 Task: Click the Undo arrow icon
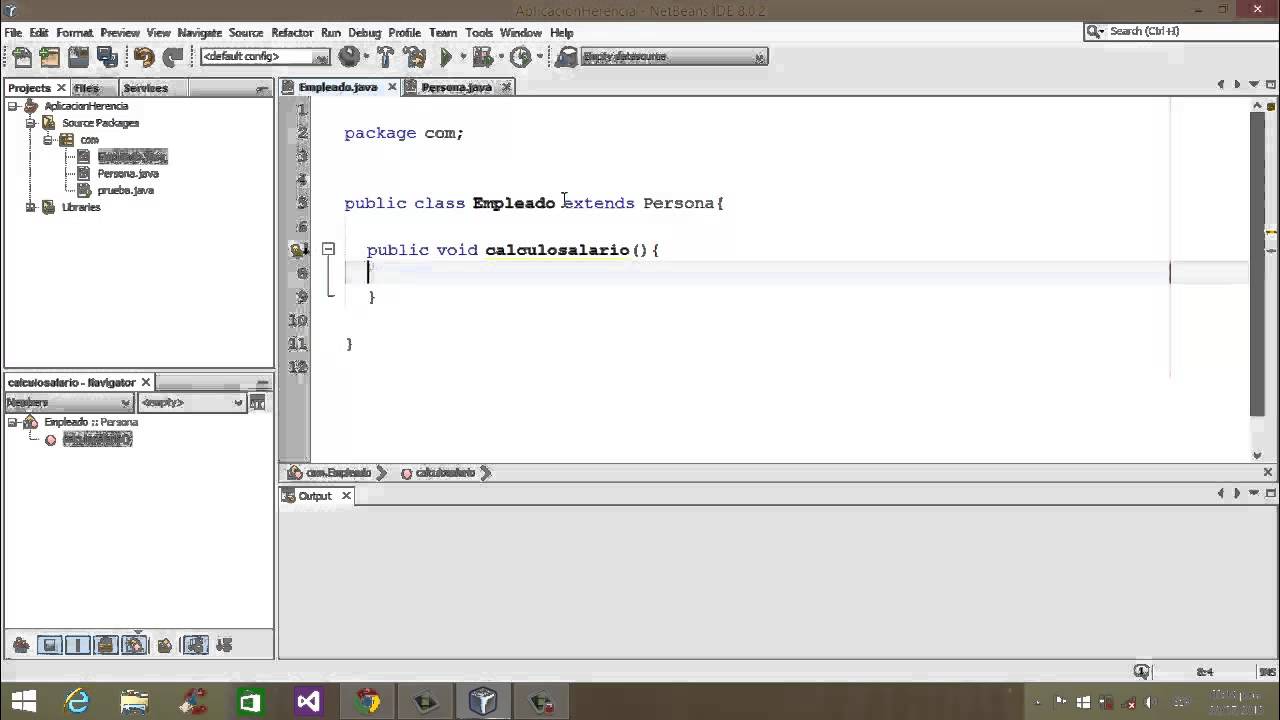[144, 57]
